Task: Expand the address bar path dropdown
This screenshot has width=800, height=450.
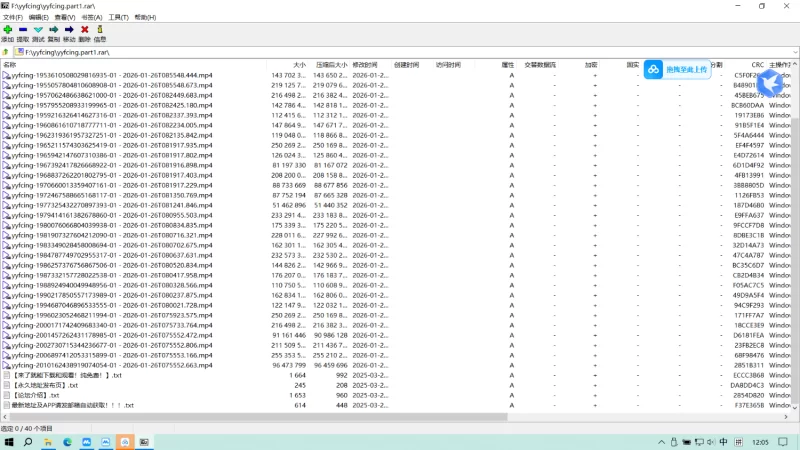Action: [x=795, y=52]
